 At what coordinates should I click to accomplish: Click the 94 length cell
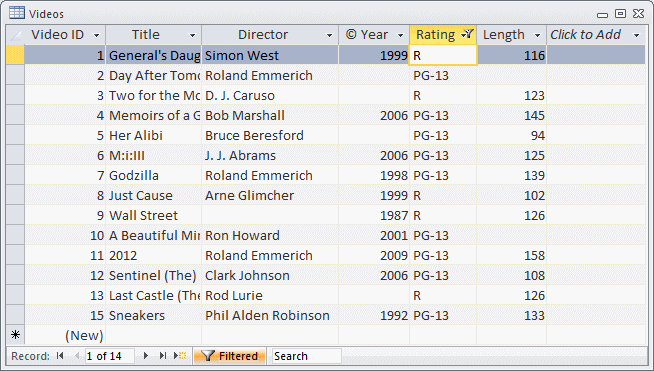[512, 136]
